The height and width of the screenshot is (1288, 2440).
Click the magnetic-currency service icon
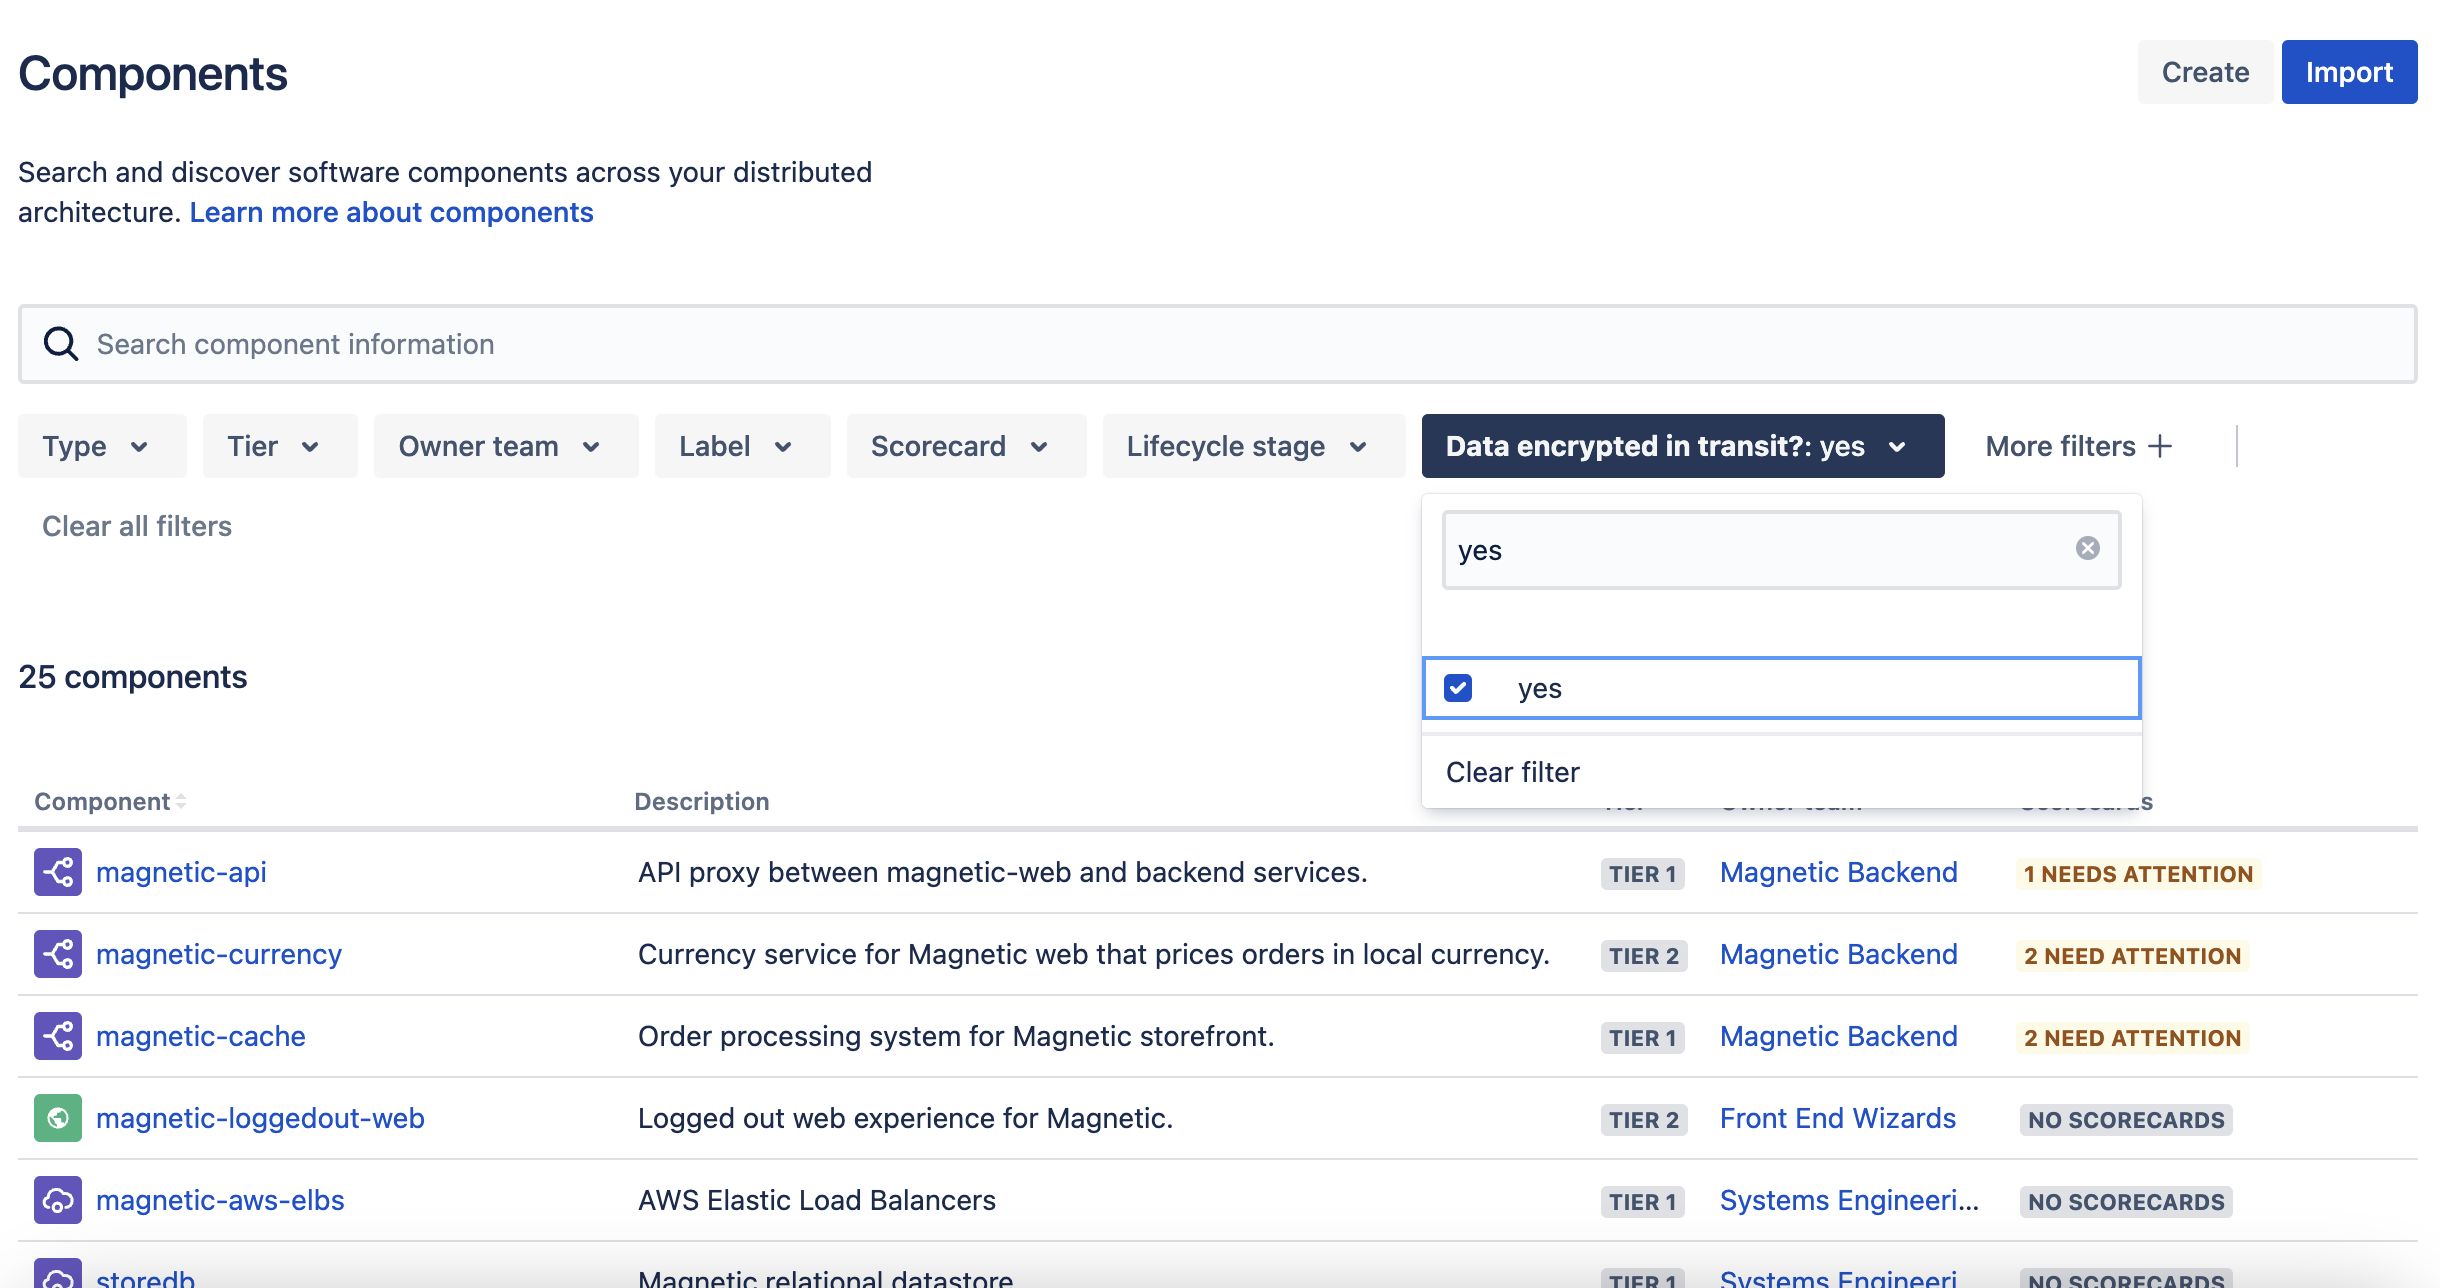[x=58, y=954]
